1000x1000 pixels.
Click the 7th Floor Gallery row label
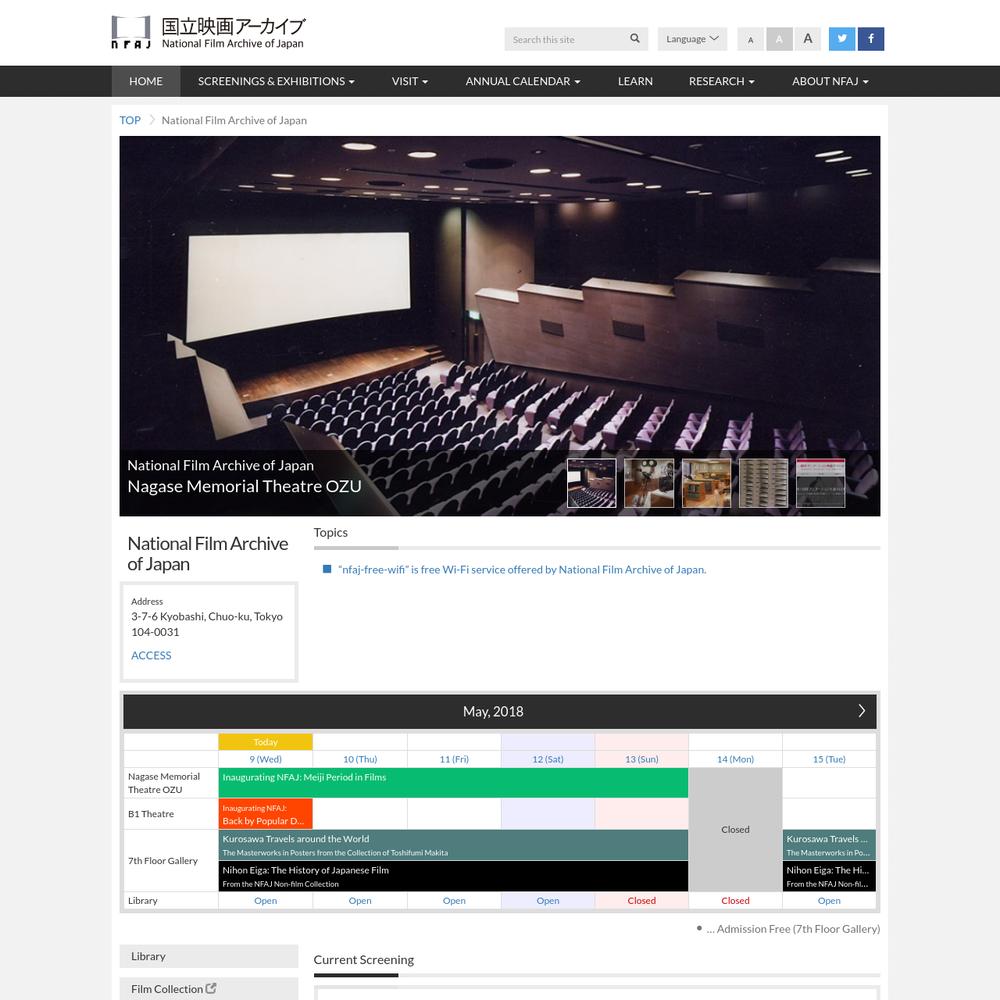[163, 860]
